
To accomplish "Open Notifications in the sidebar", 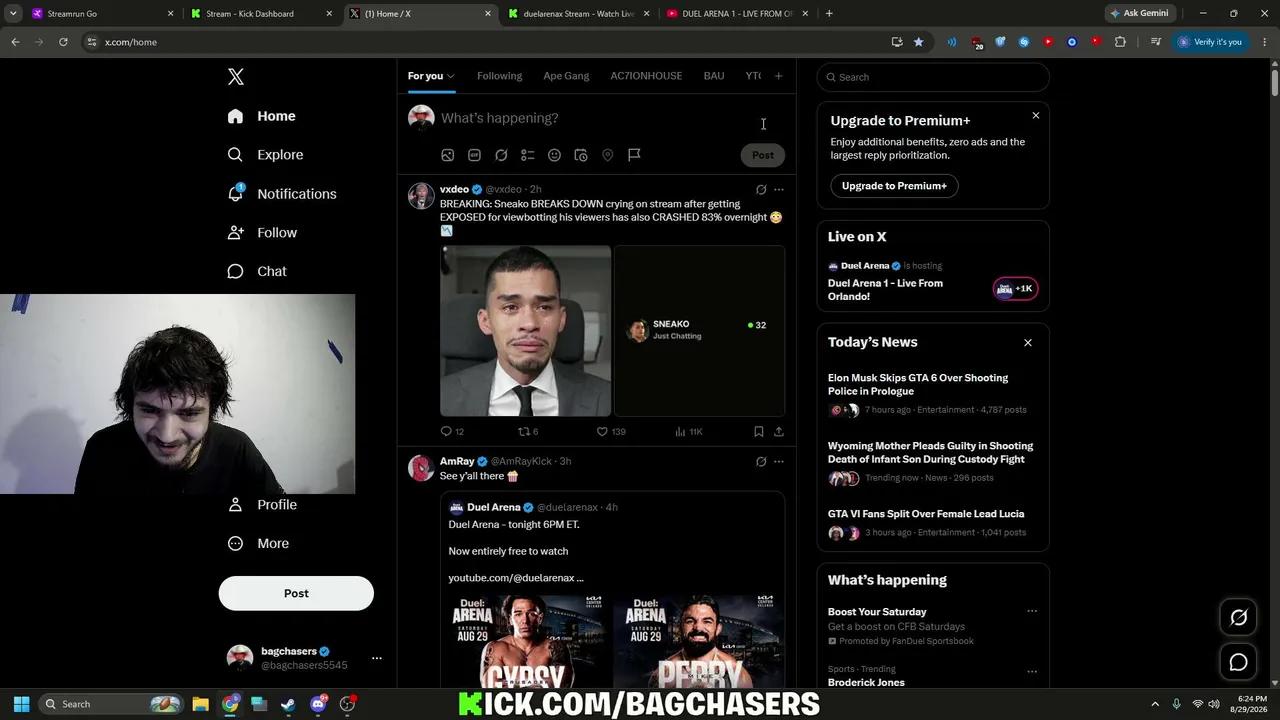I will (282, 194).
